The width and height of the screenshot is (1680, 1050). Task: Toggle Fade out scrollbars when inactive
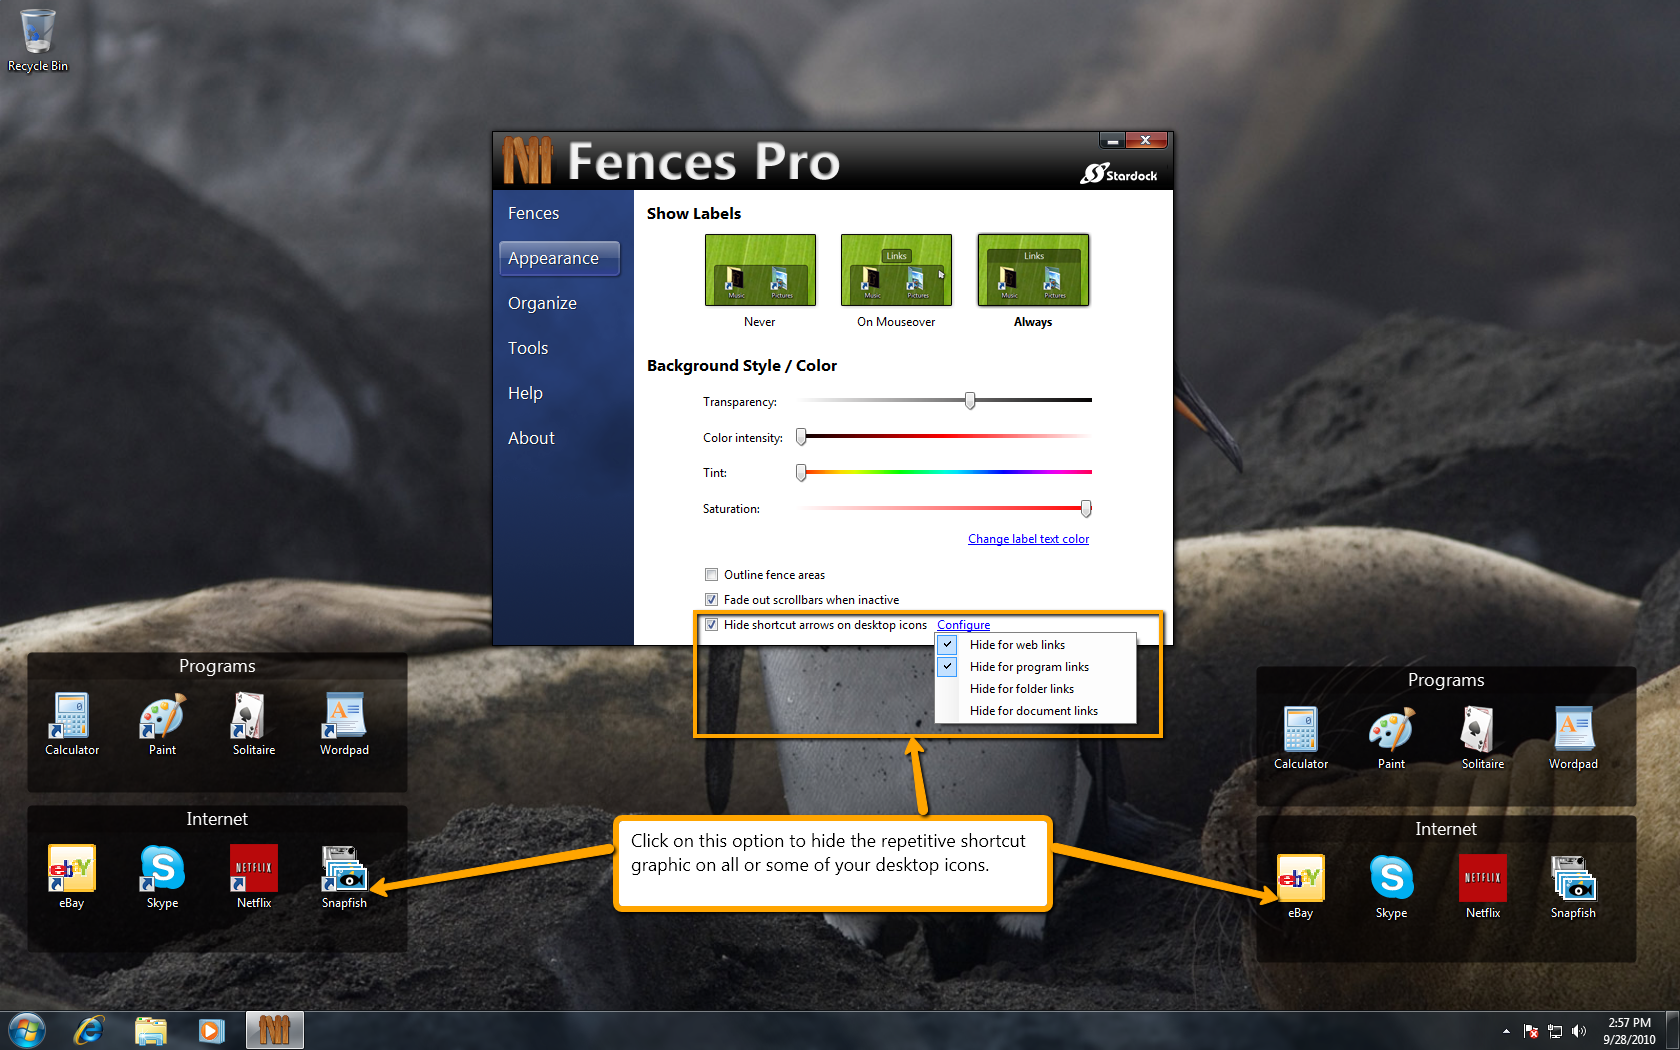point(711,600)
